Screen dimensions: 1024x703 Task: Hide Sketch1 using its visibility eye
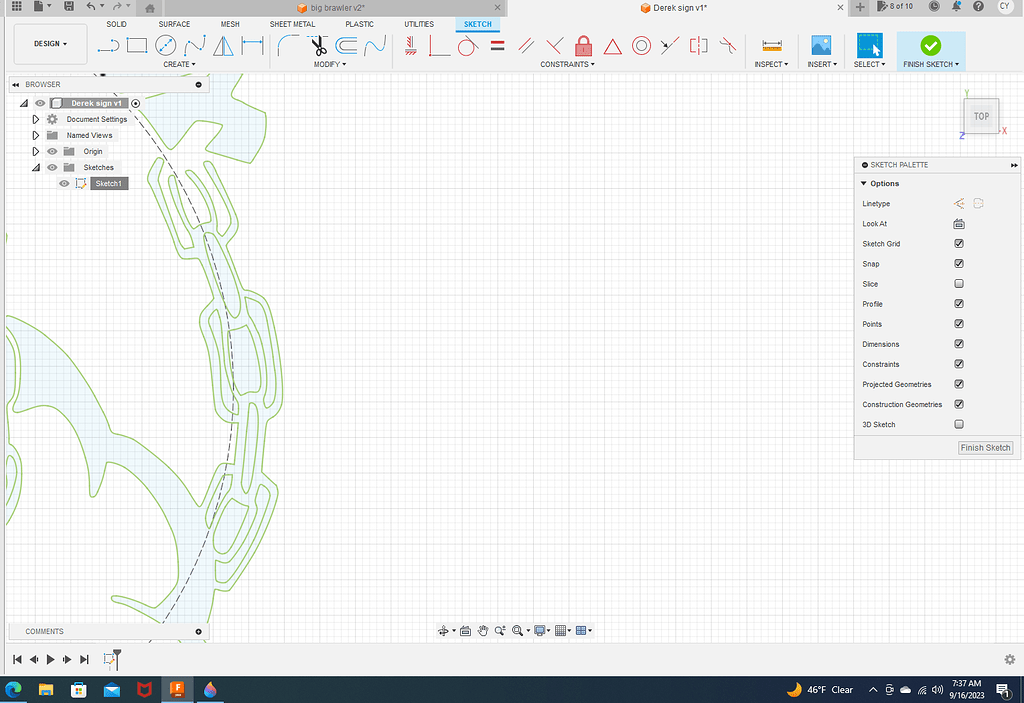[x=63, y=183]
